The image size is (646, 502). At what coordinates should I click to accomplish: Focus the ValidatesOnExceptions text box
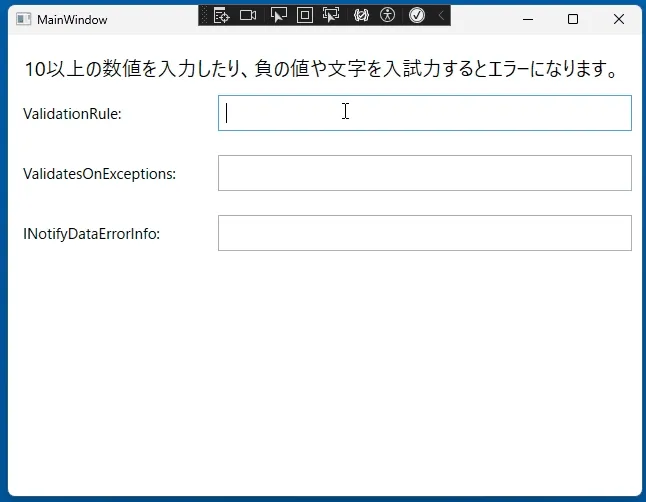[x=425, y=173]
